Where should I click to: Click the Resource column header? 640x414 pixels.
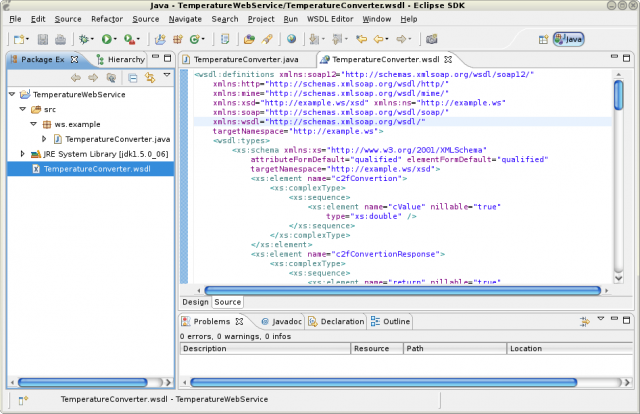[x=377, y=349]
